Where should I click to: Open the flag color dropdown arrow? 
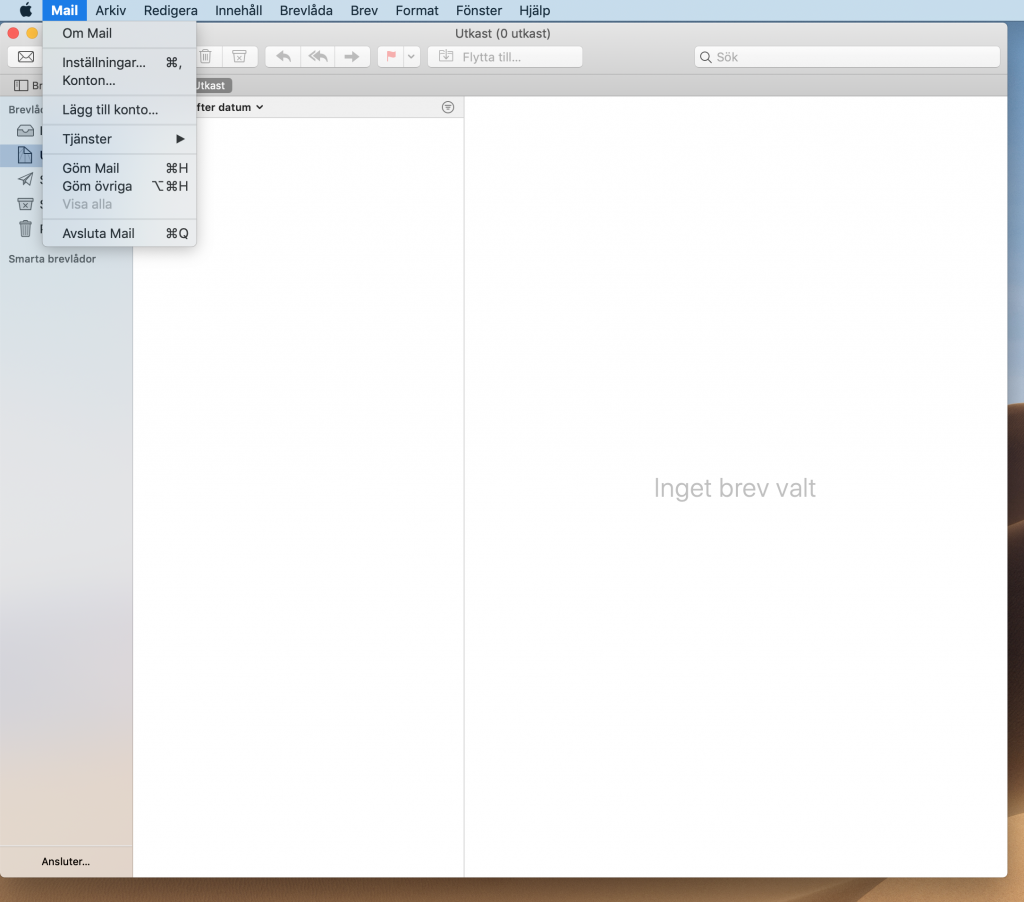(x=411, y=57)
